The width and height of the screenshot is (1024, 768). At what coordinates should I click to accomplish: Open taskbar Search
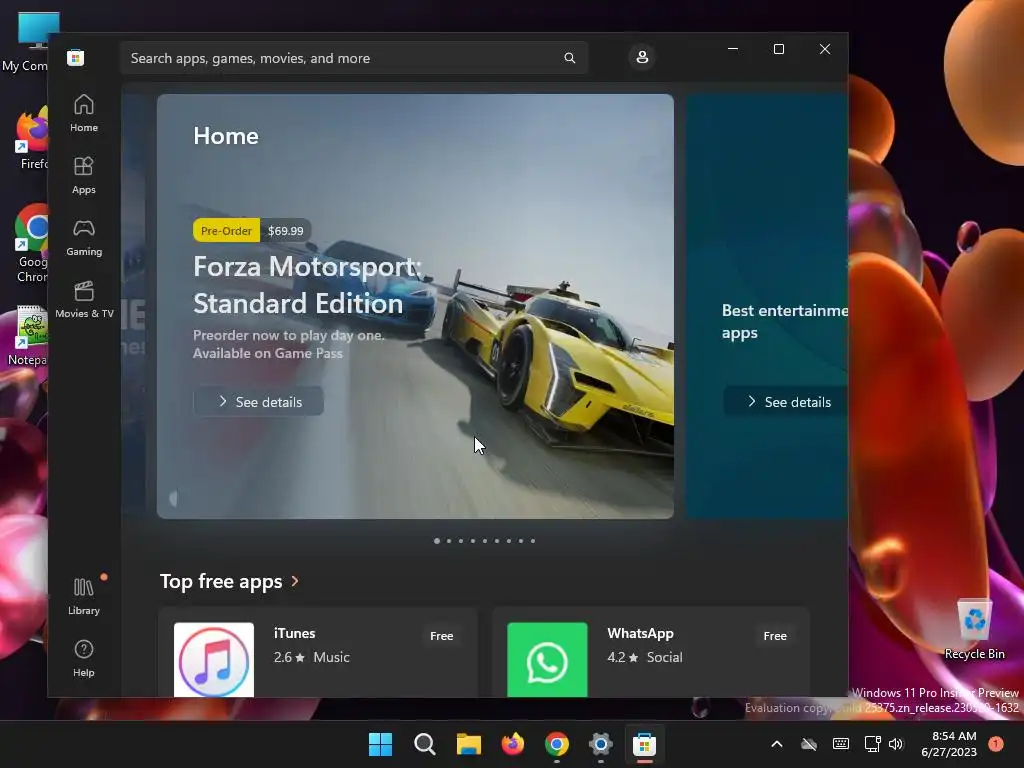(424, 744)
